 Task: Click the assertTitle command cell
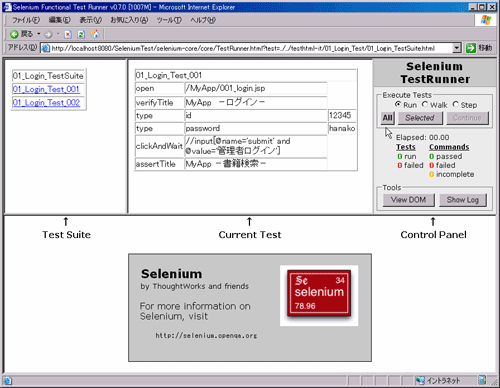click(x=159, y=164)
